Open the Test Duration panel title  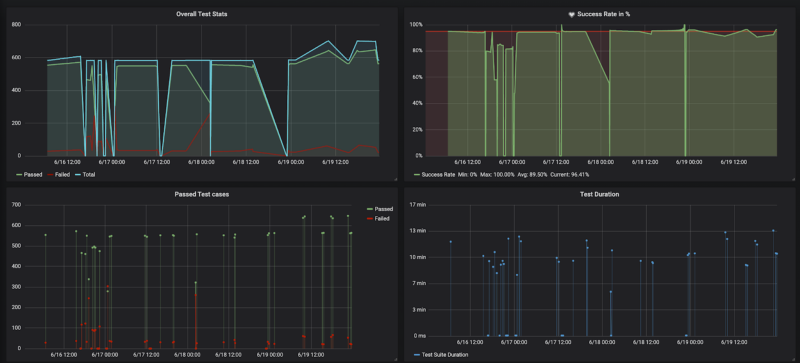(x=599, y=194)
